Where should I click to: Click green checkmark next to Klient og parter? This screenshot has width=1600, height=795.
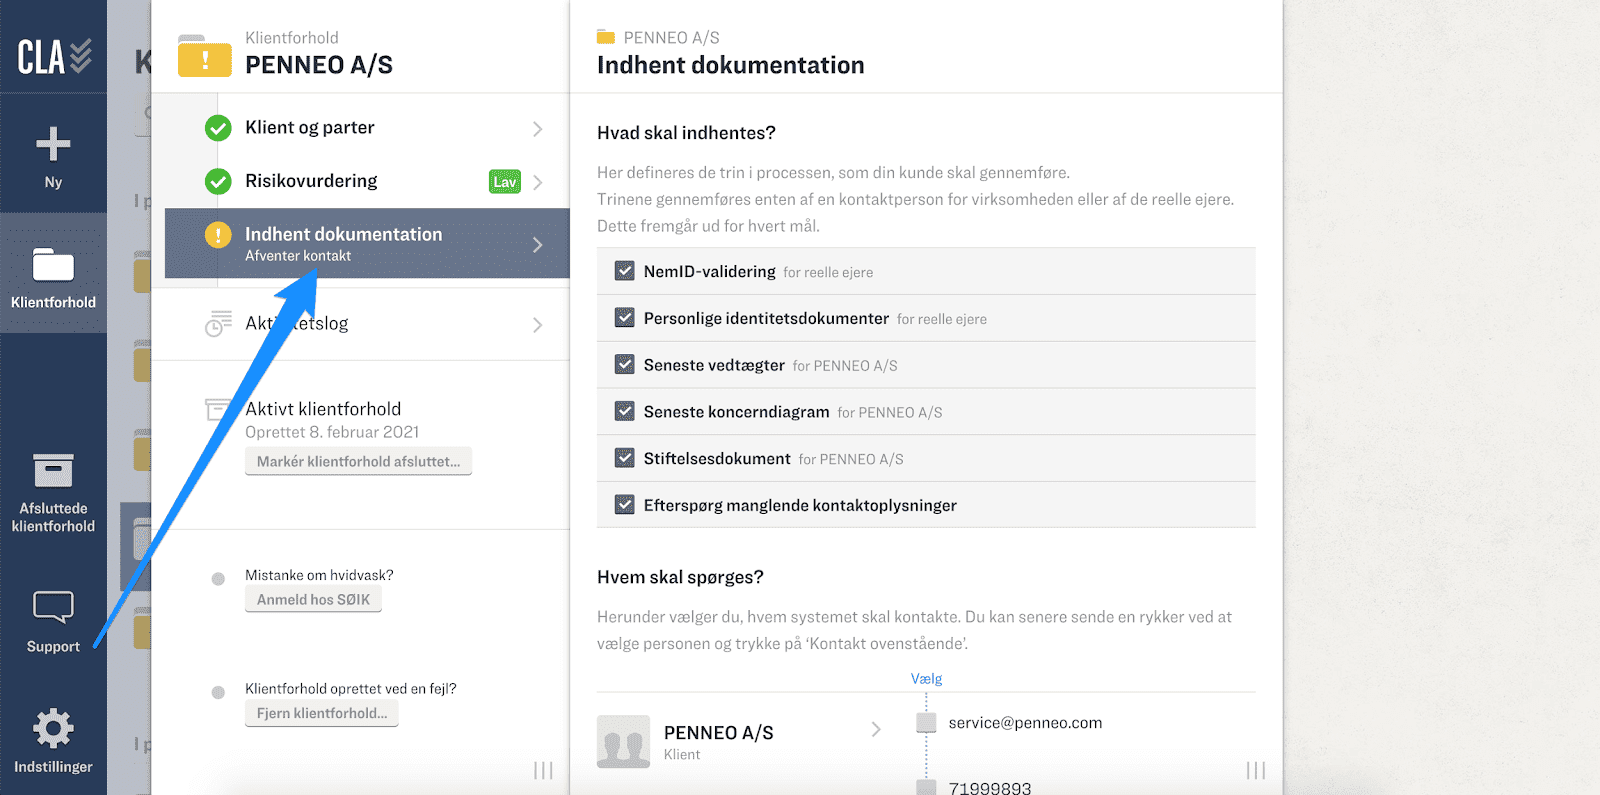218,128
